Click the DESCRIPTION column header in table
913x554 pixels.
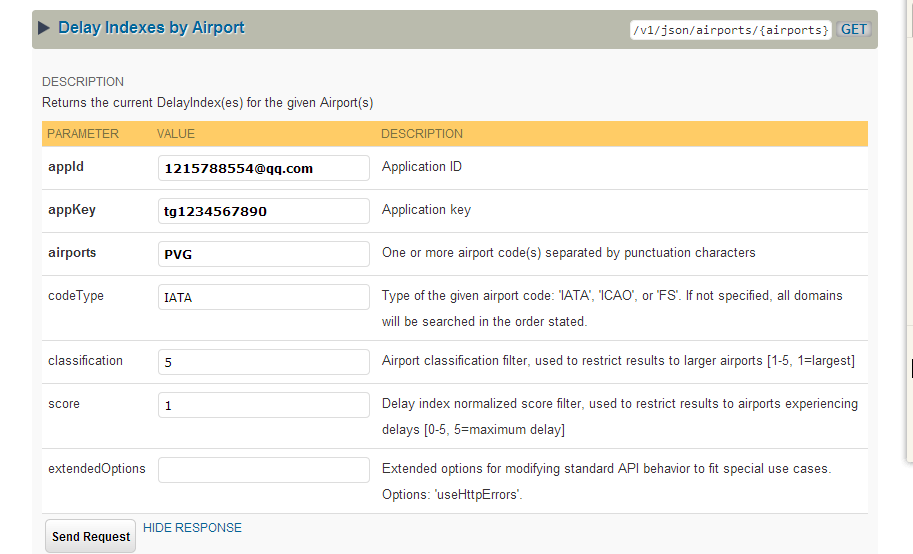tap(421, 134)
